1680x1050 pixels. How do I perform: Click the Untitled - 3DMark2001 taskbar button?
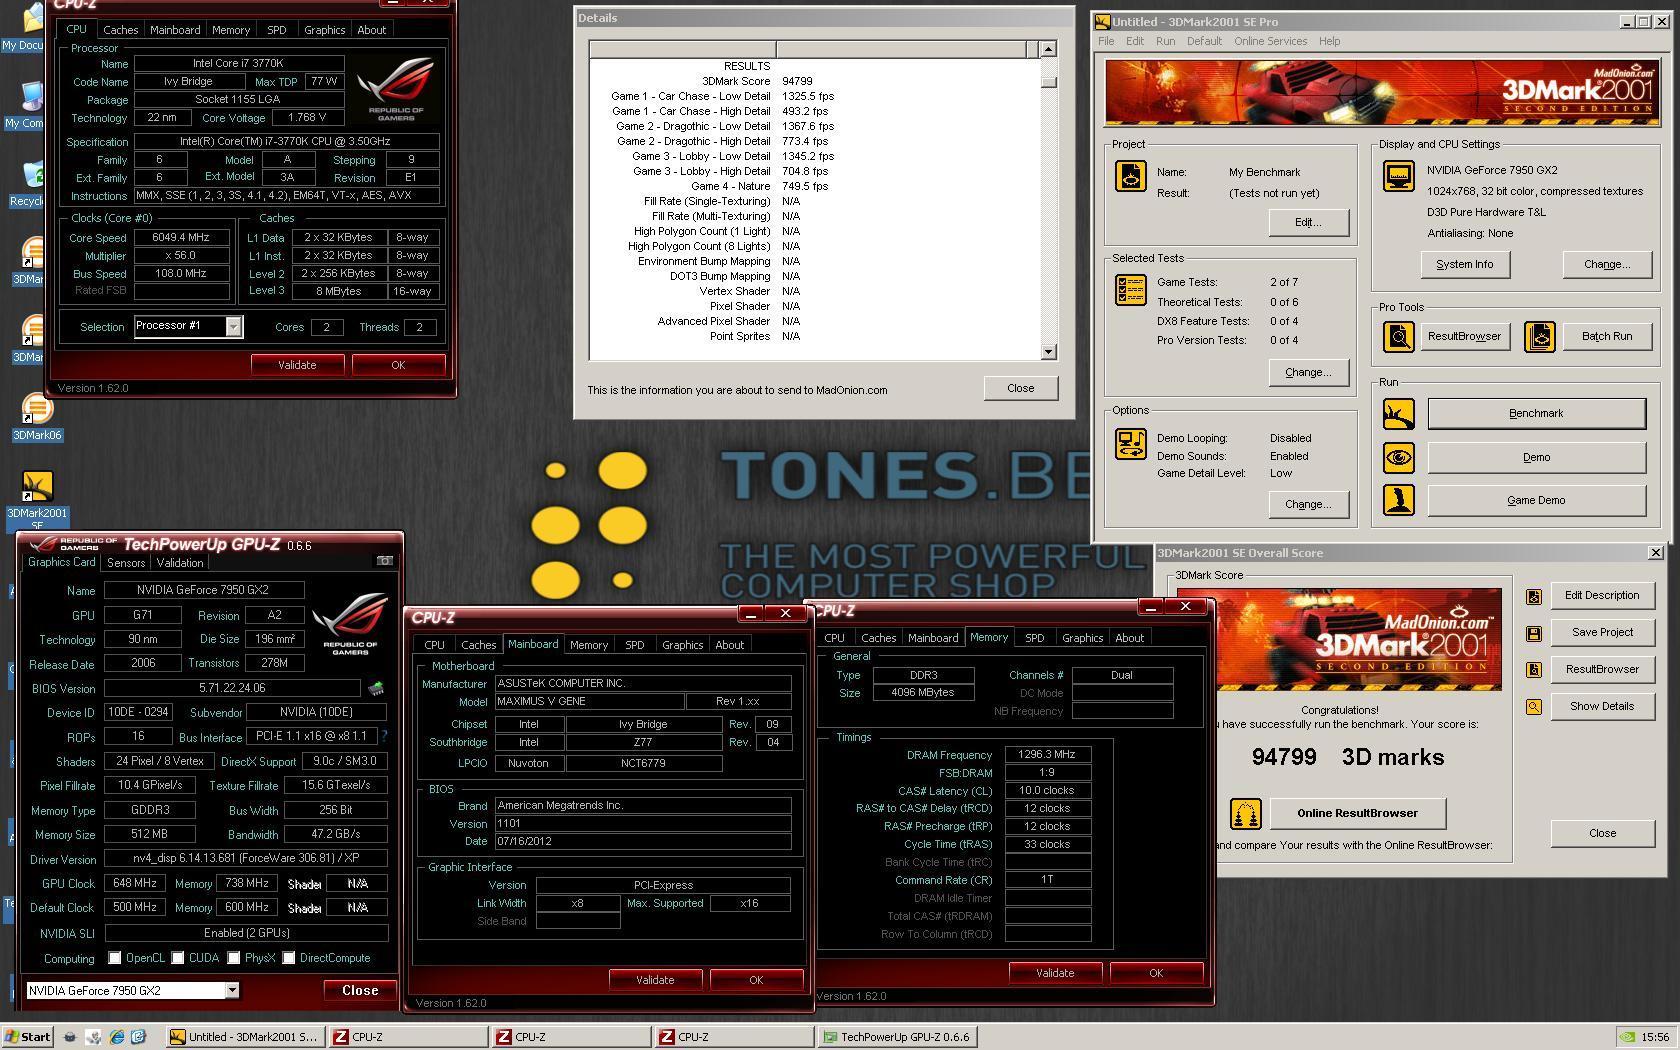244,1037
